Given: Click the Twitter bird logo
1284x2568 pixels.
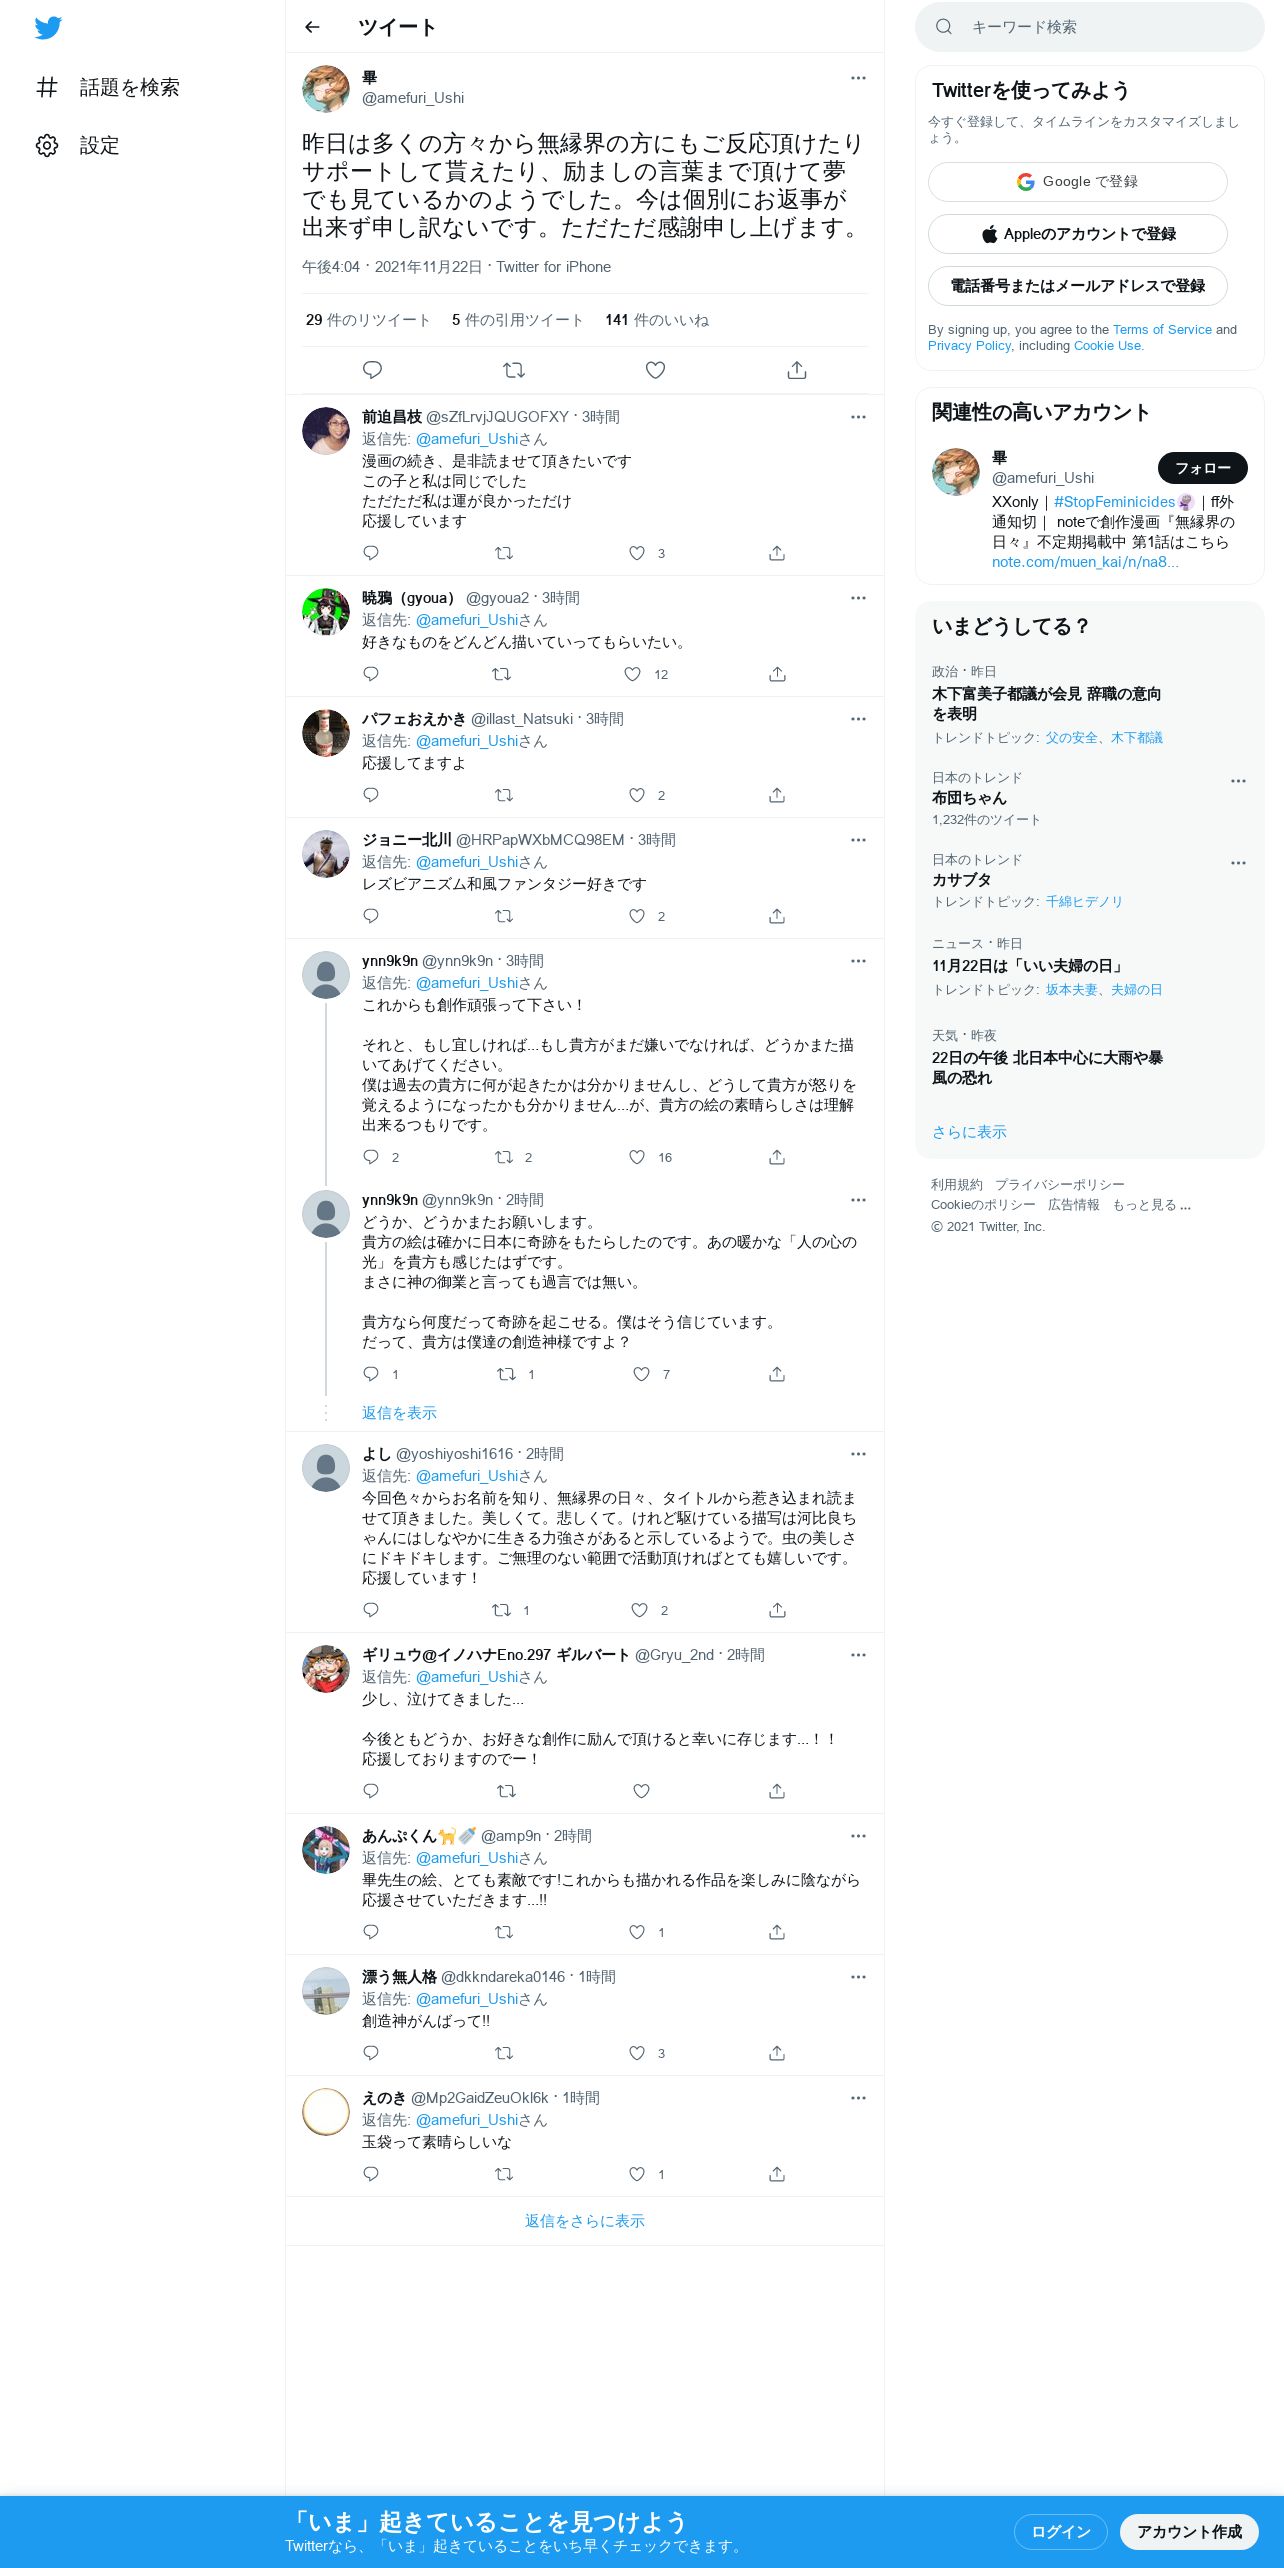Looking at the screenshot, I should [48, 28].
